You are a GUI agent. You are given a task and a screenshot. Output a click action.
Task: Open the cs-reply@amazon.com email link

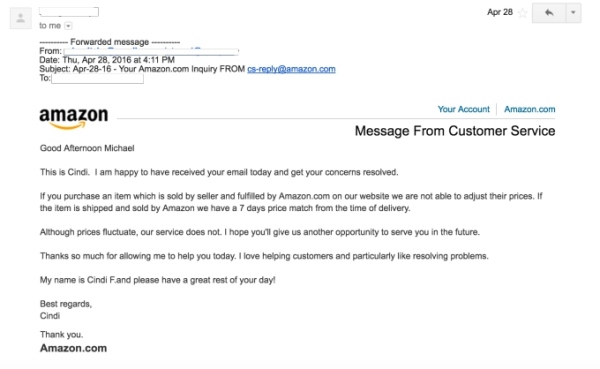(x=291, y=69)
